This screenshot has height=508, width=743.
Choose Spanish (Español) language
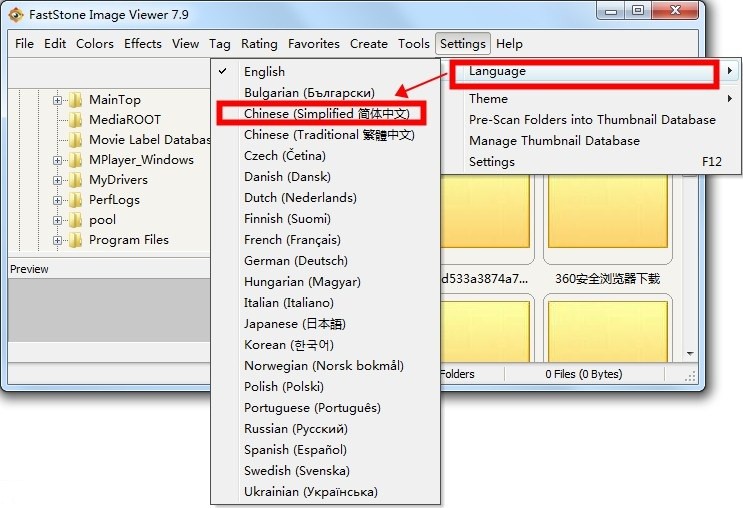pos(325,450)
